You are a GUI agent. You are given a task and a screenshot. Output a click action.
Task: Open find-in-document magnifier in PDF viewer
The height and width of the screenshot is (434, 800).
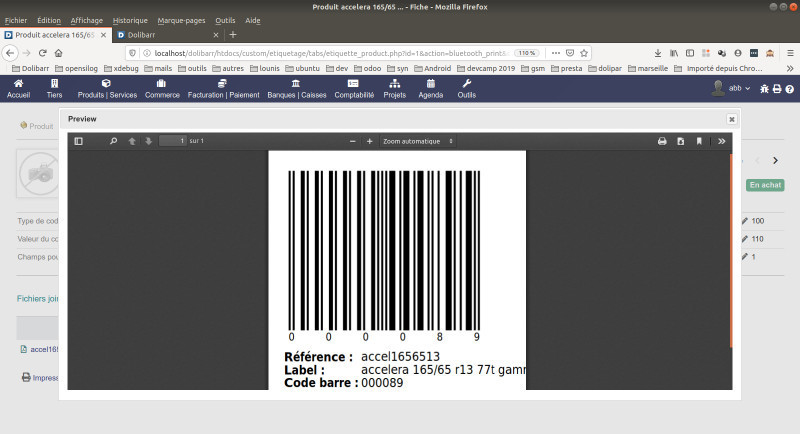pos(113,141)
